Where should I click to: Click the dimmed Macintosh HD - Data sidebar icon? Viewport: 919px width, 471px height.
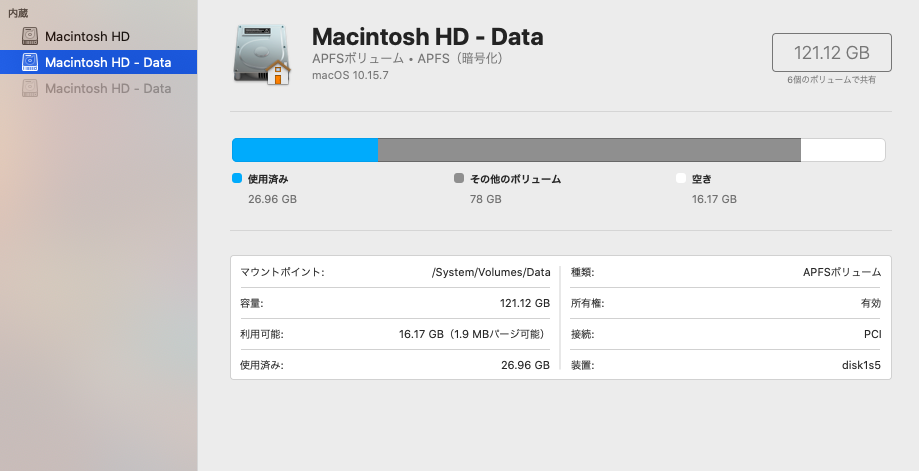click(x=30, y=89)
